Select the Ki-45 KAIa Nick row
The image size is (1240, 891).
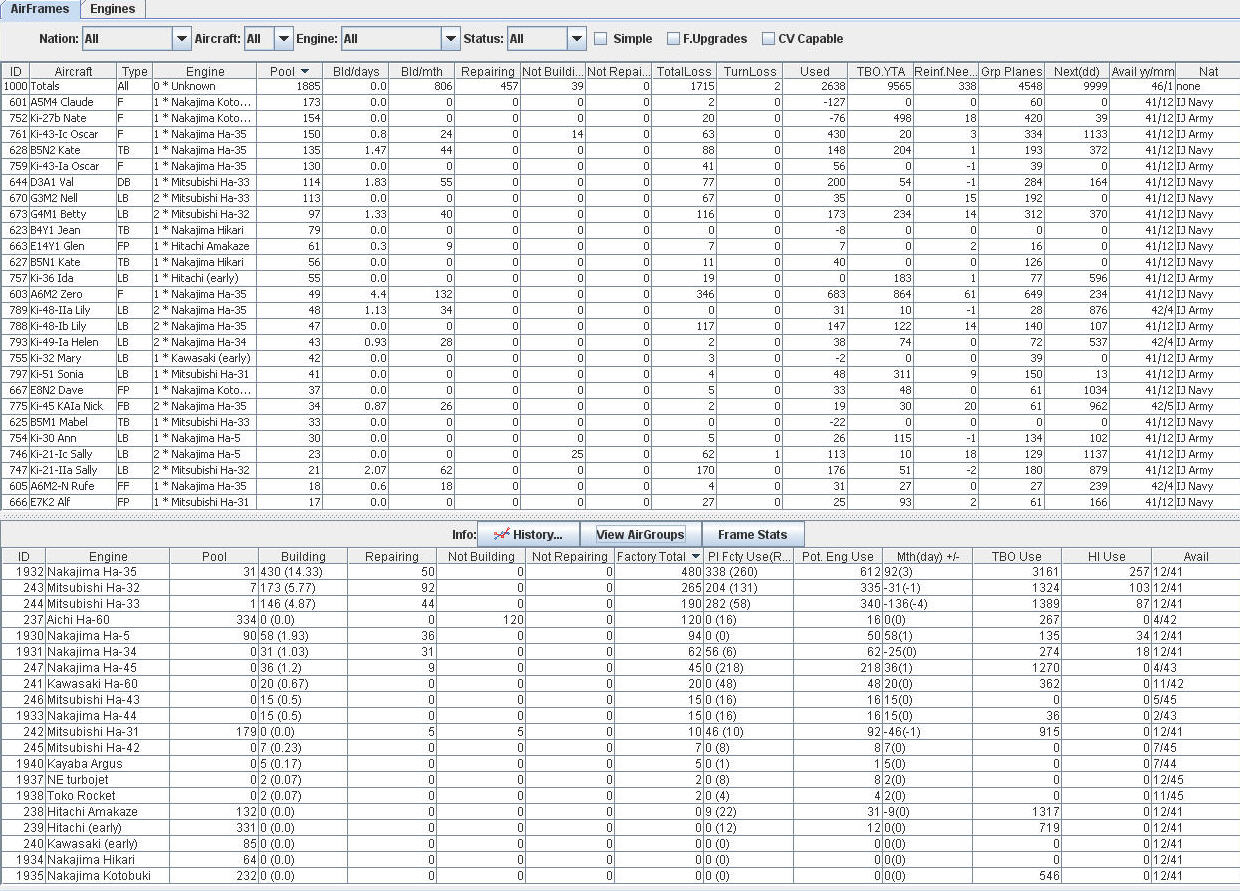pos(620,406)
